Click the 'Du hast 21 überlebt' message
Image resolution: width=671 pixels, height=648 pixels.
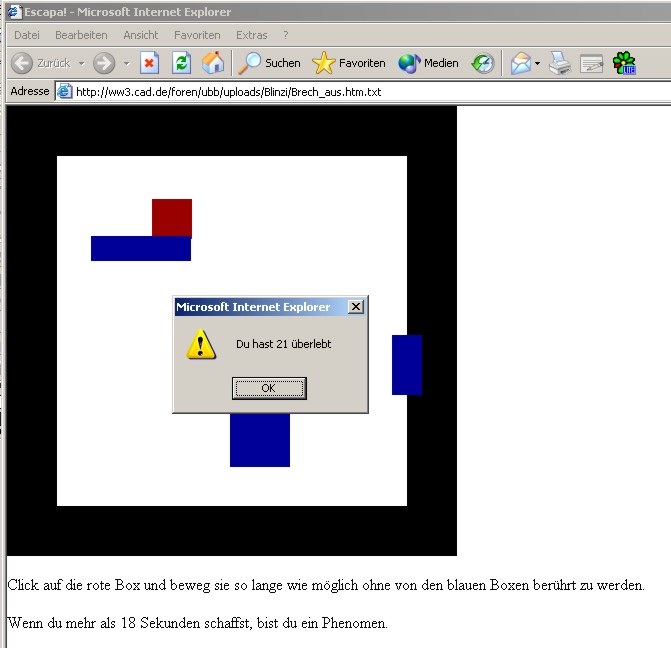284,344
